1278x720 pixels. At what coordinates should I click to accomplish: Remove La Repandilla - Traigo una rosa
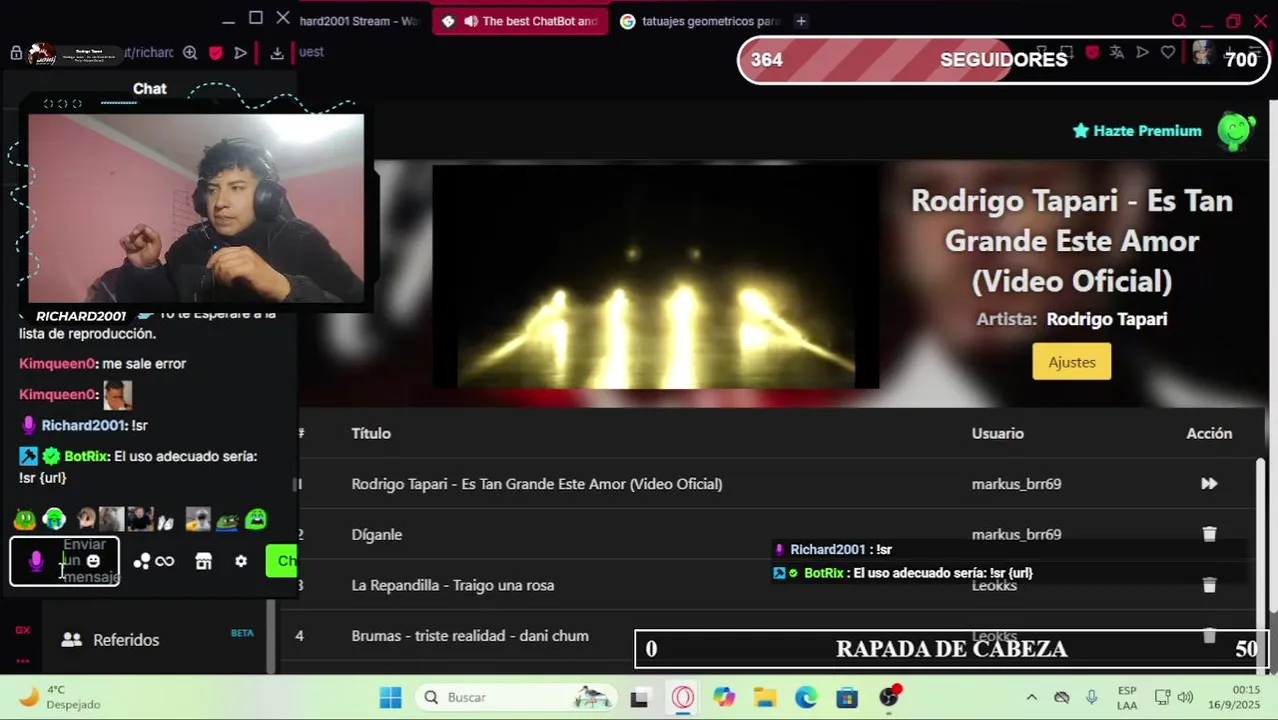[x=1209, y=585]
